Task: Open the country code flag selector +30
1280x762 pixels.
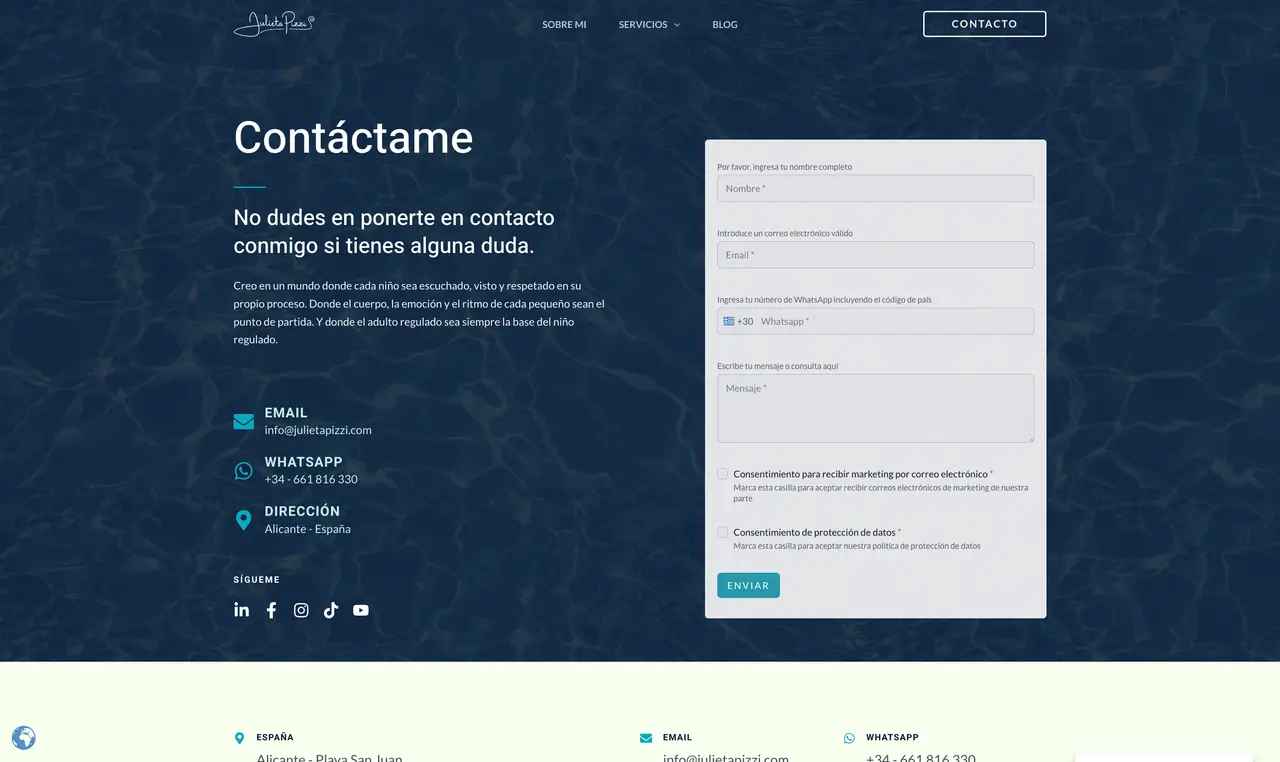Action: [x=738, y=321]
